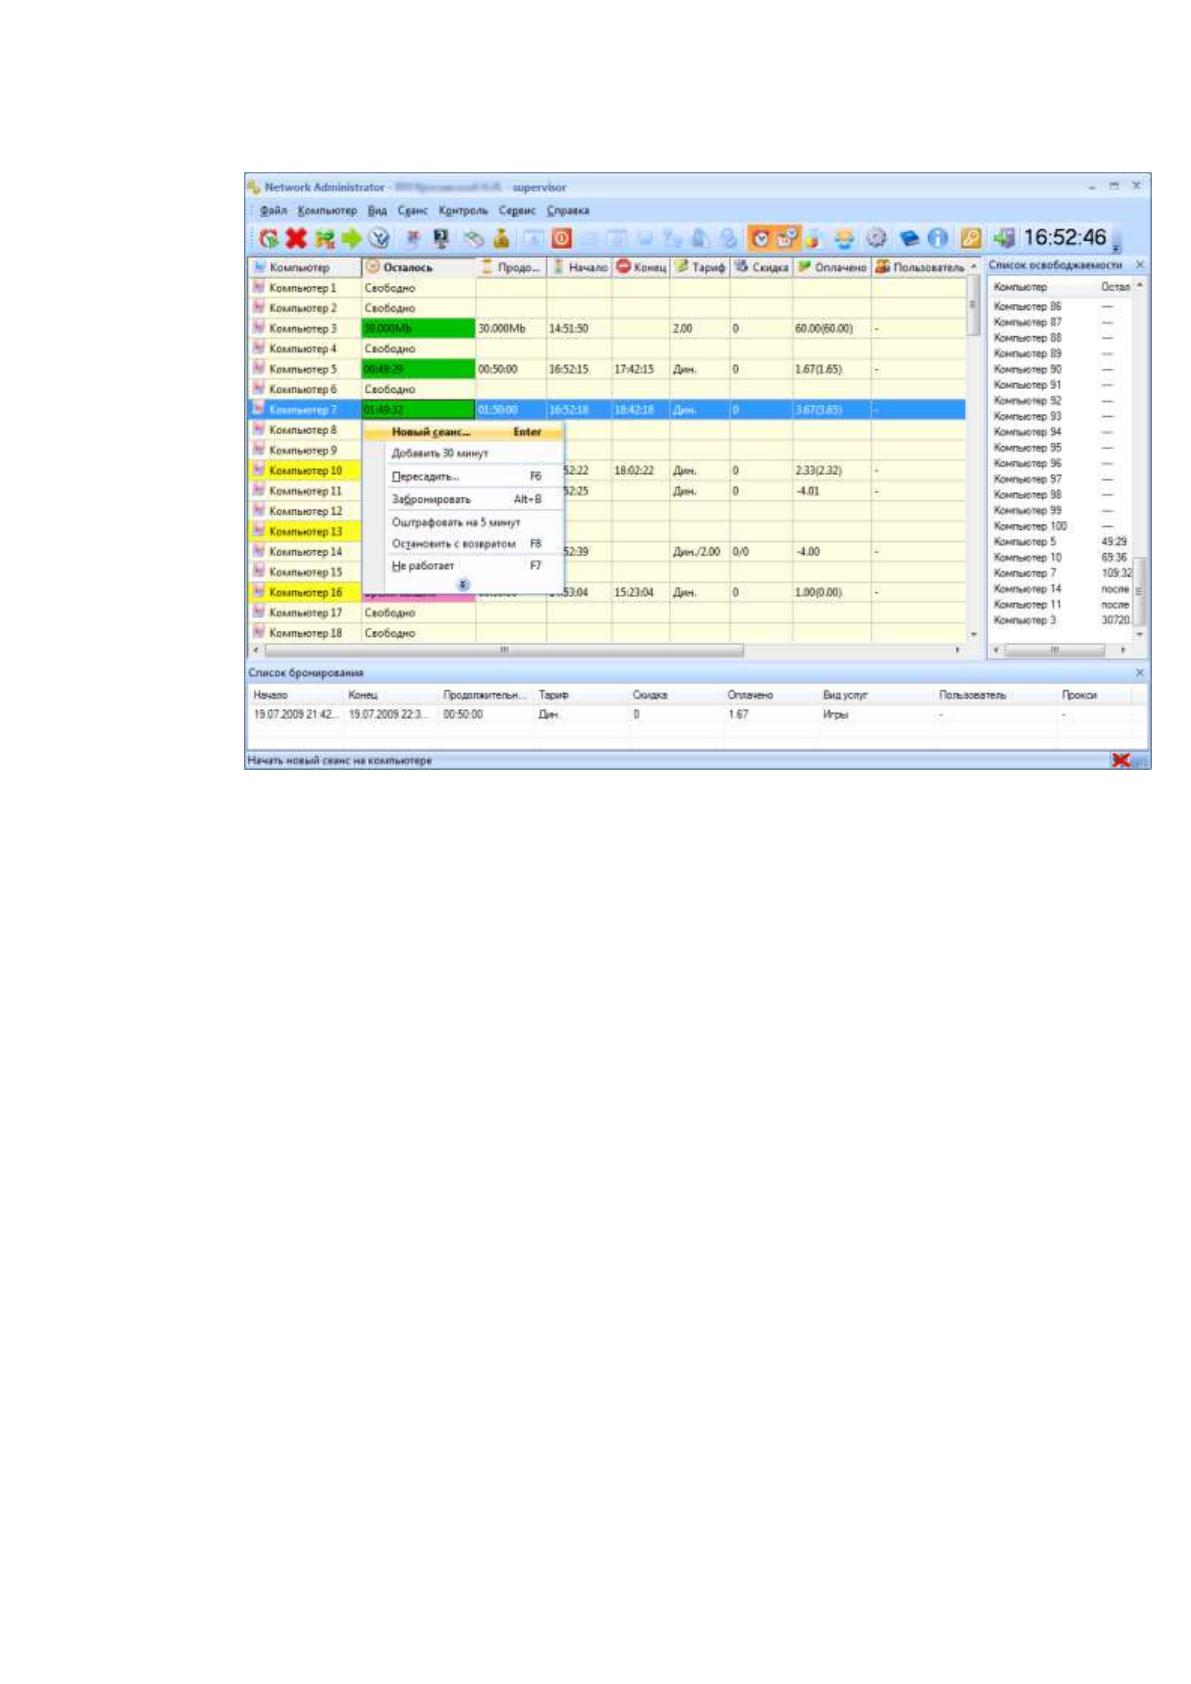Open the Сеанс menu

tap(413, 211)
